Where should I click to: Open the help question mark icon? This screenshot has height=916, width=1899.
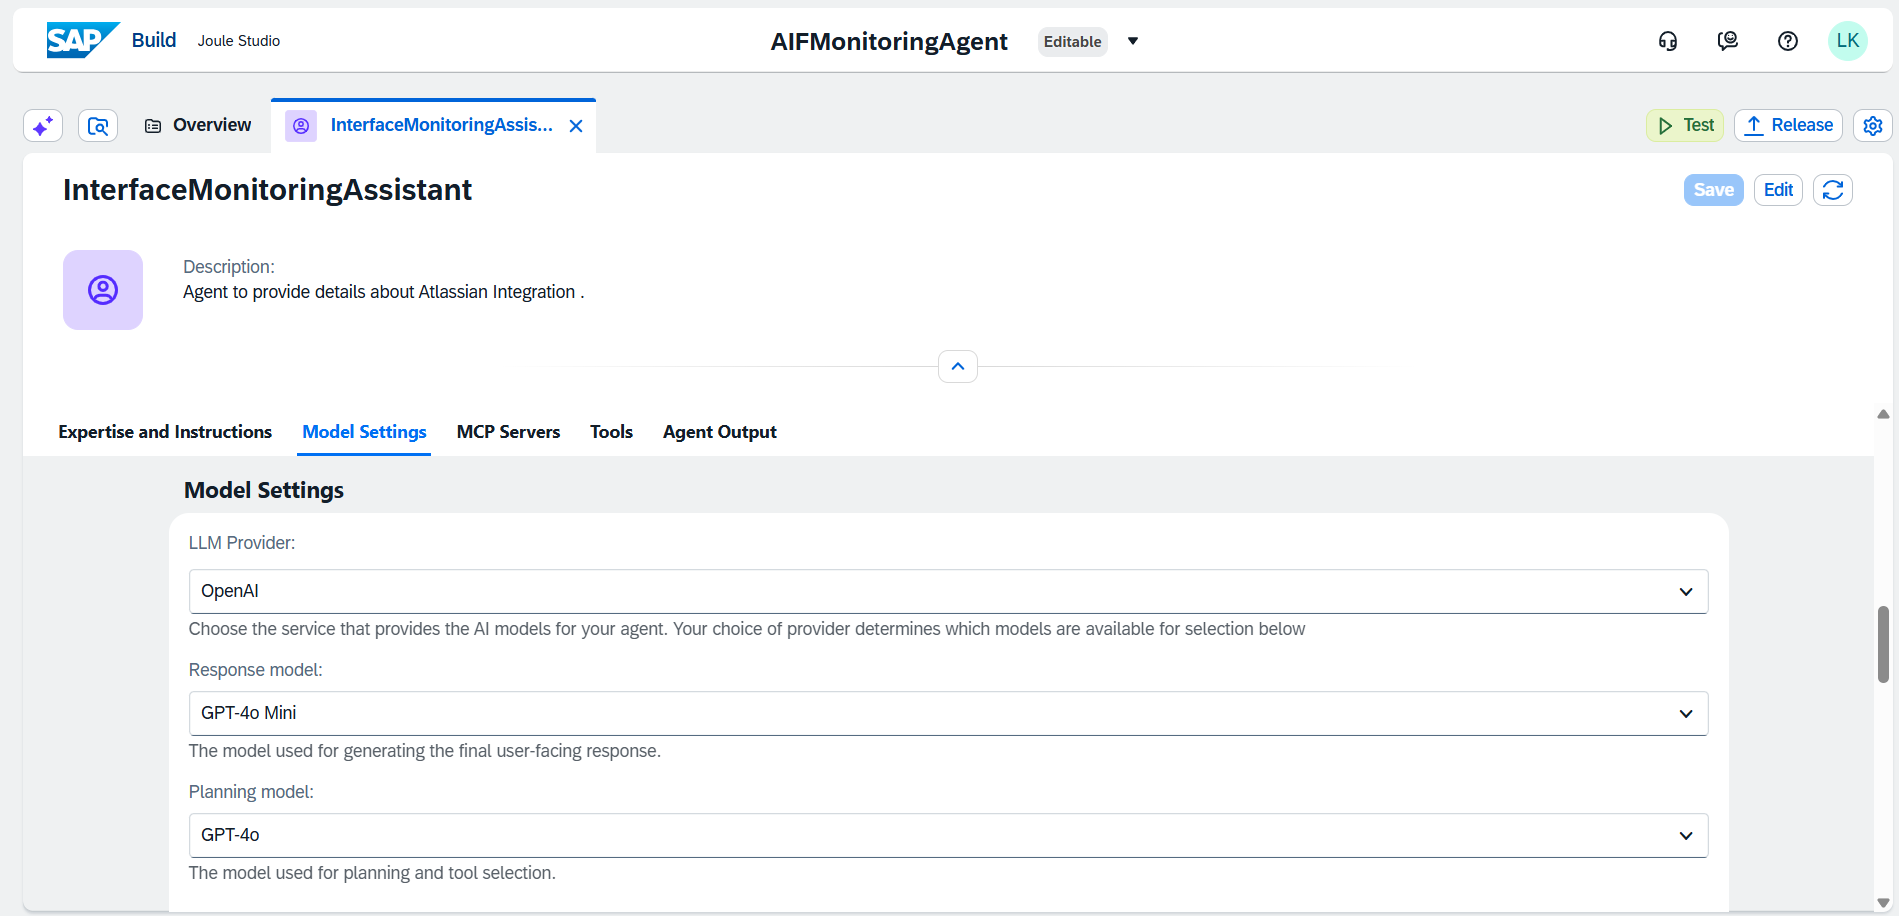1788,41
